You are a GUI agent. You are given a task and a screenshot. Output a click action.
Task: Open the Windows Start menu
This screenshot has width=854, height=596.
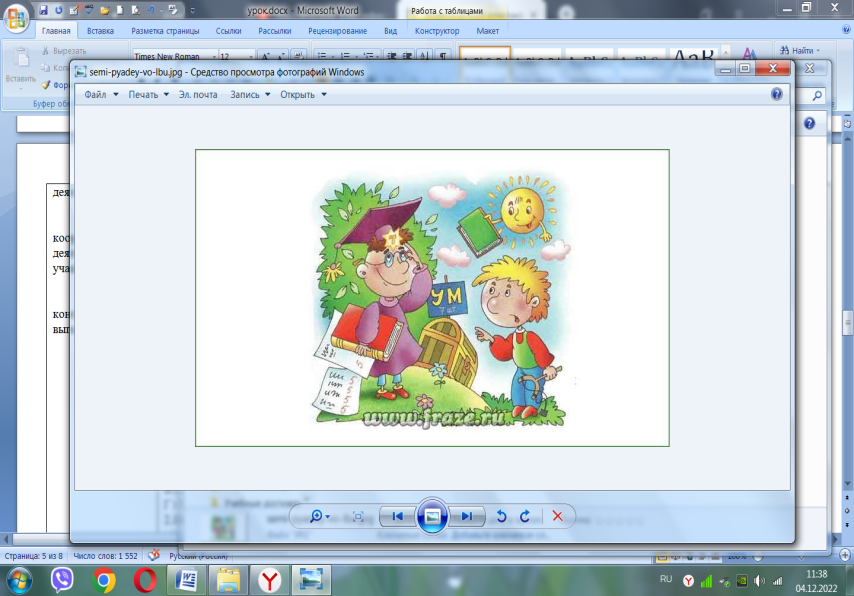[19, 580]
